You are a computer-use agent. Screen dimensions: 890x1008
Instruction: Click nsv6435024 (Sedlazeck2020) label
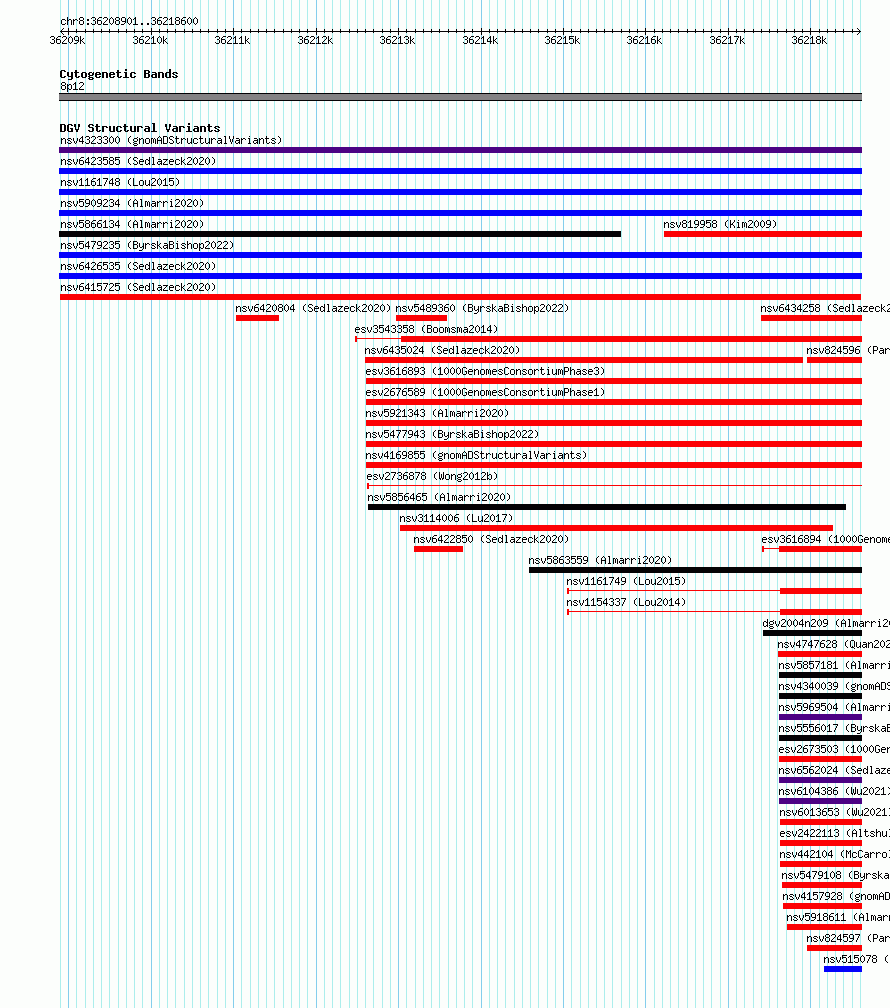coord(442,350)
